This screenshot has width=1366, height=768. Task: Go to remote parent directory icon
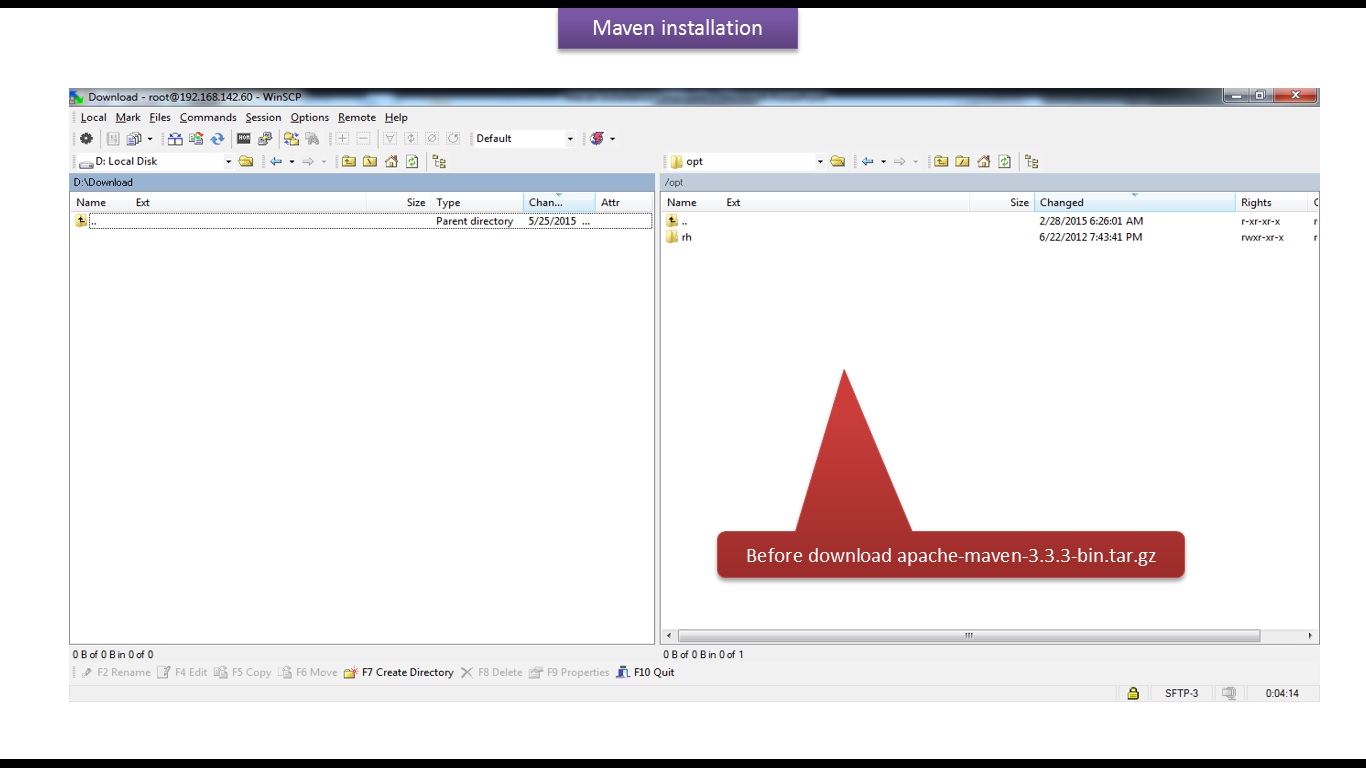click(941, 162)
